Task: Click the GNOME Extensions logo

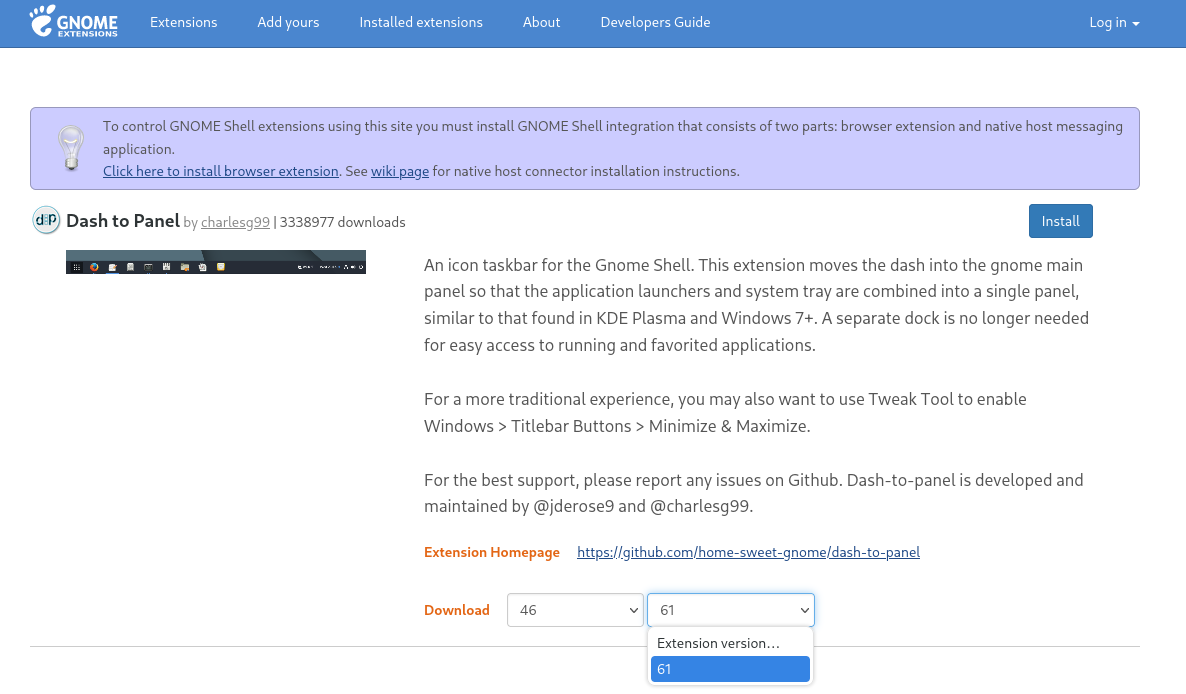Action: 73,21
